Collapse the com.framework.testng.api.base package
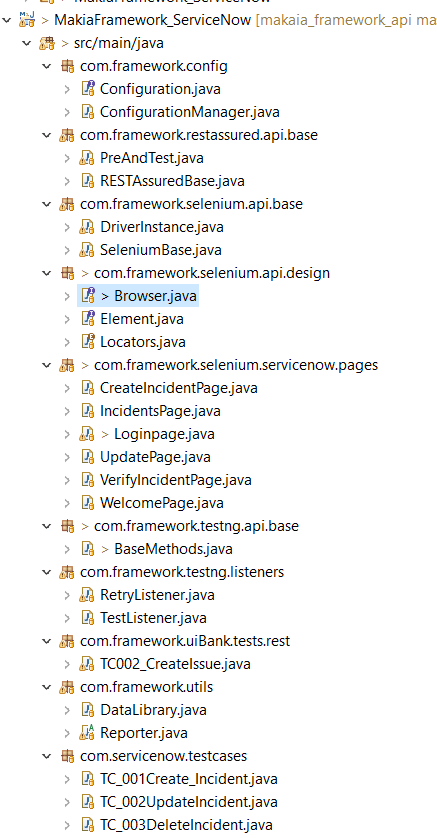 coord(47,526)
